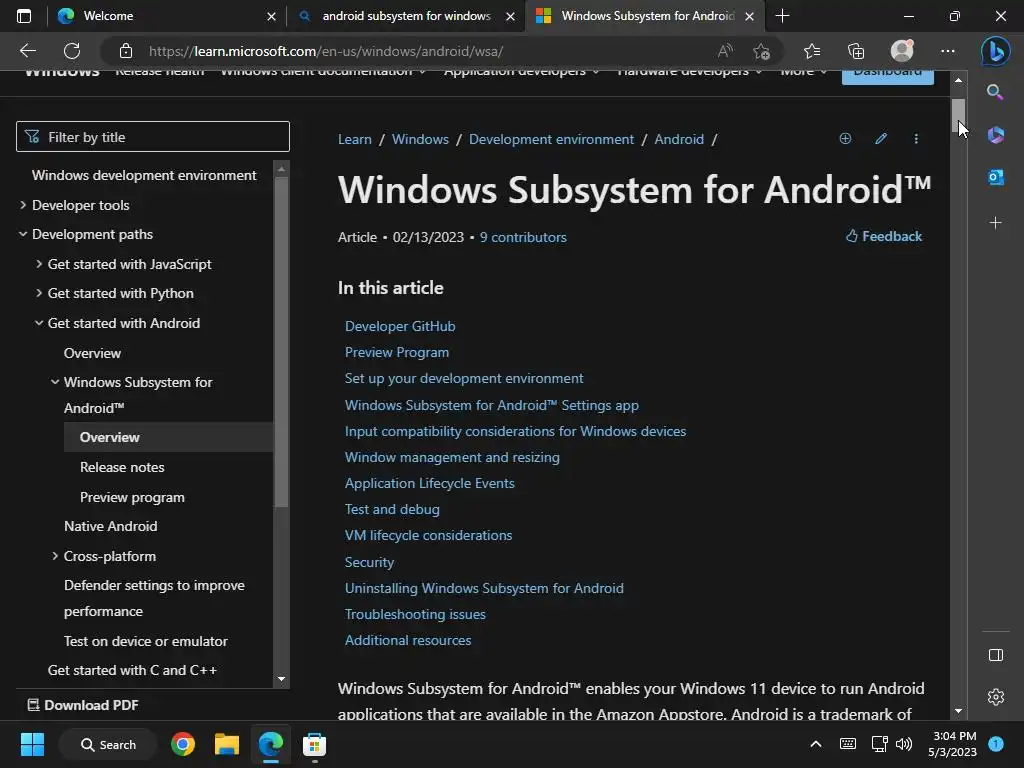Image resolution: width=1024 pixels, height=768 pixels.
Task: Open sidebar settings gear icon
Action: coord(996,697)
